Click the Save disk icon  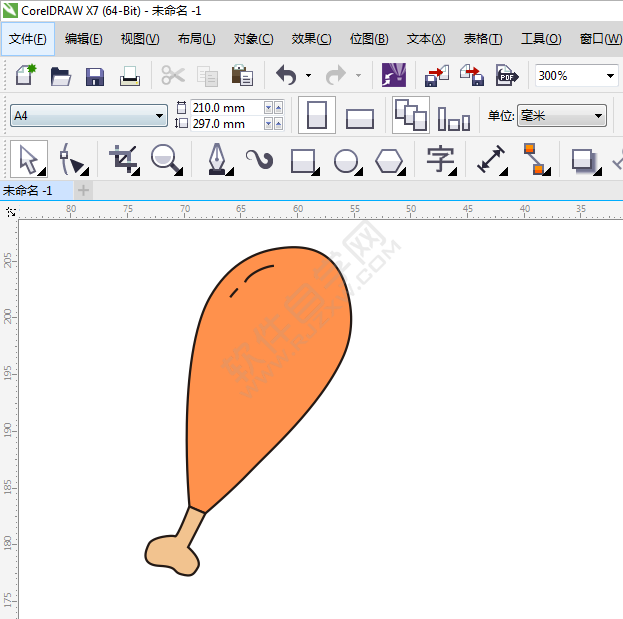[95, 76]
